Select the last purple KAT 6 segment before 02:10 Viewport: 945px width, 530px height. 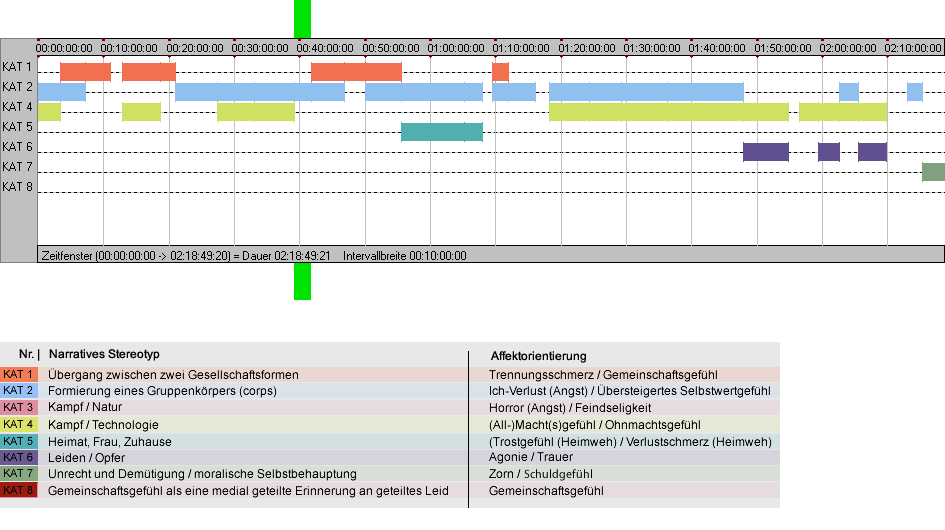pyautogui.click(x=872, y=152)
